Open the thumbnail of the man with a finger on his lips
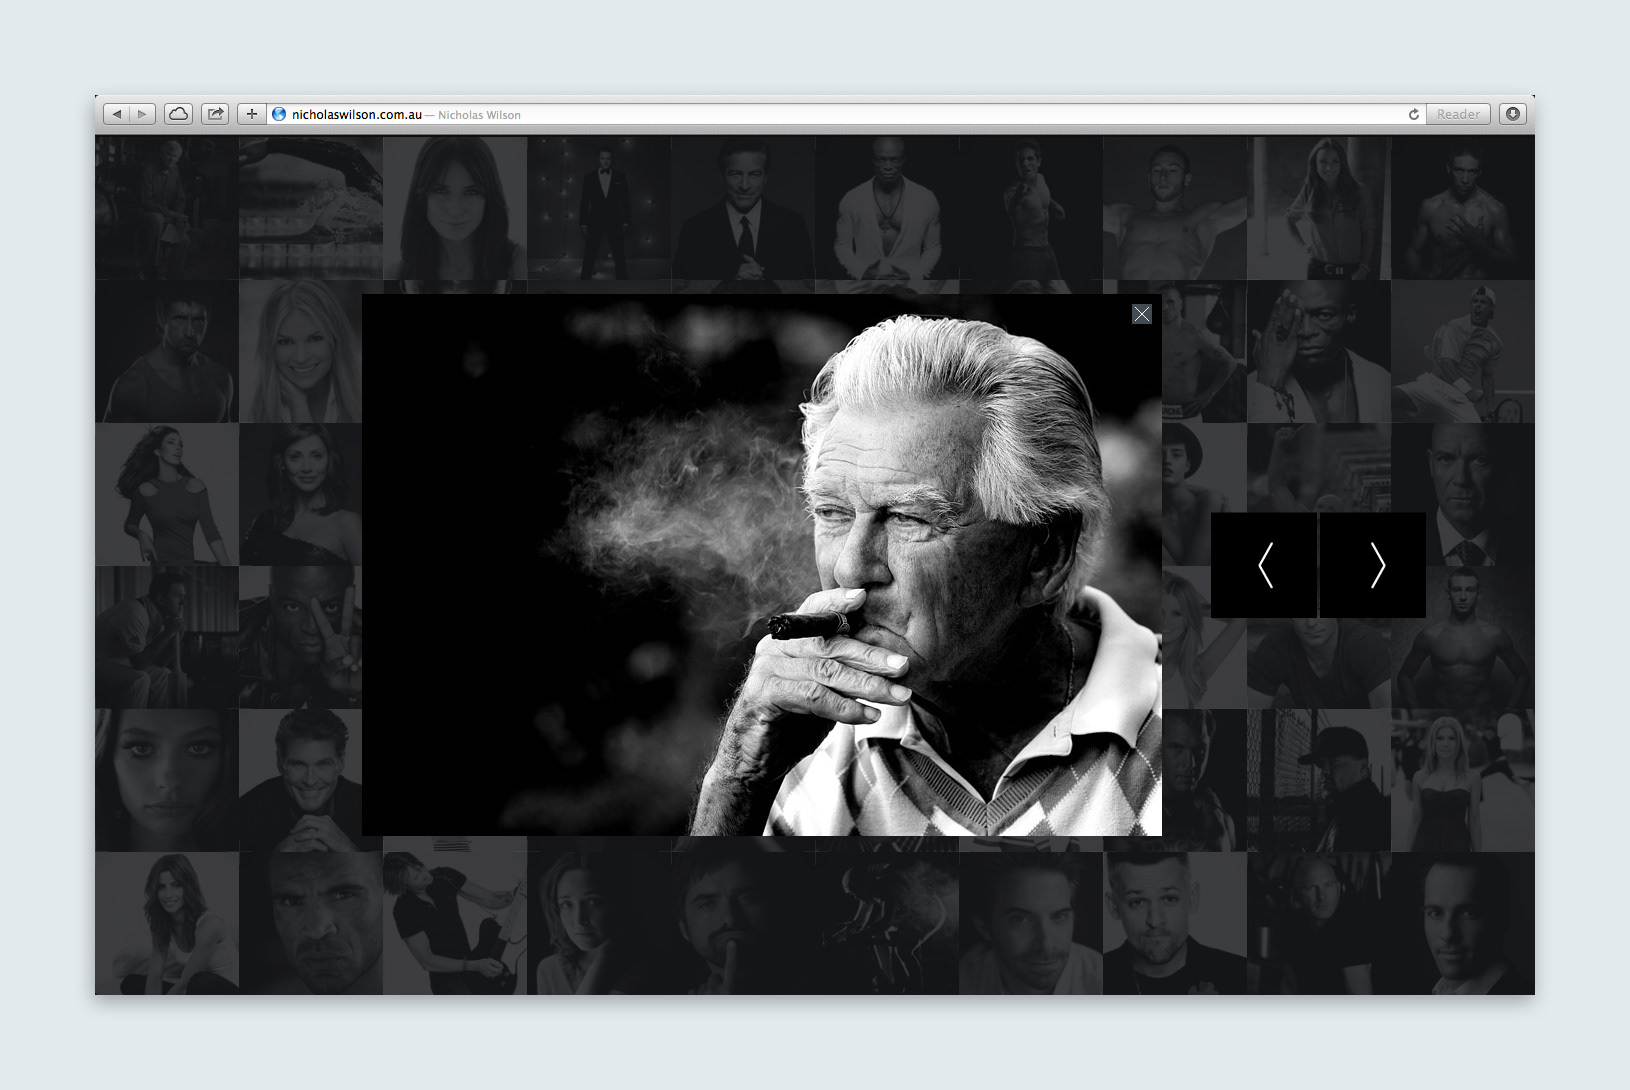Screen dimensions: 1630x1090 point(743,923)
